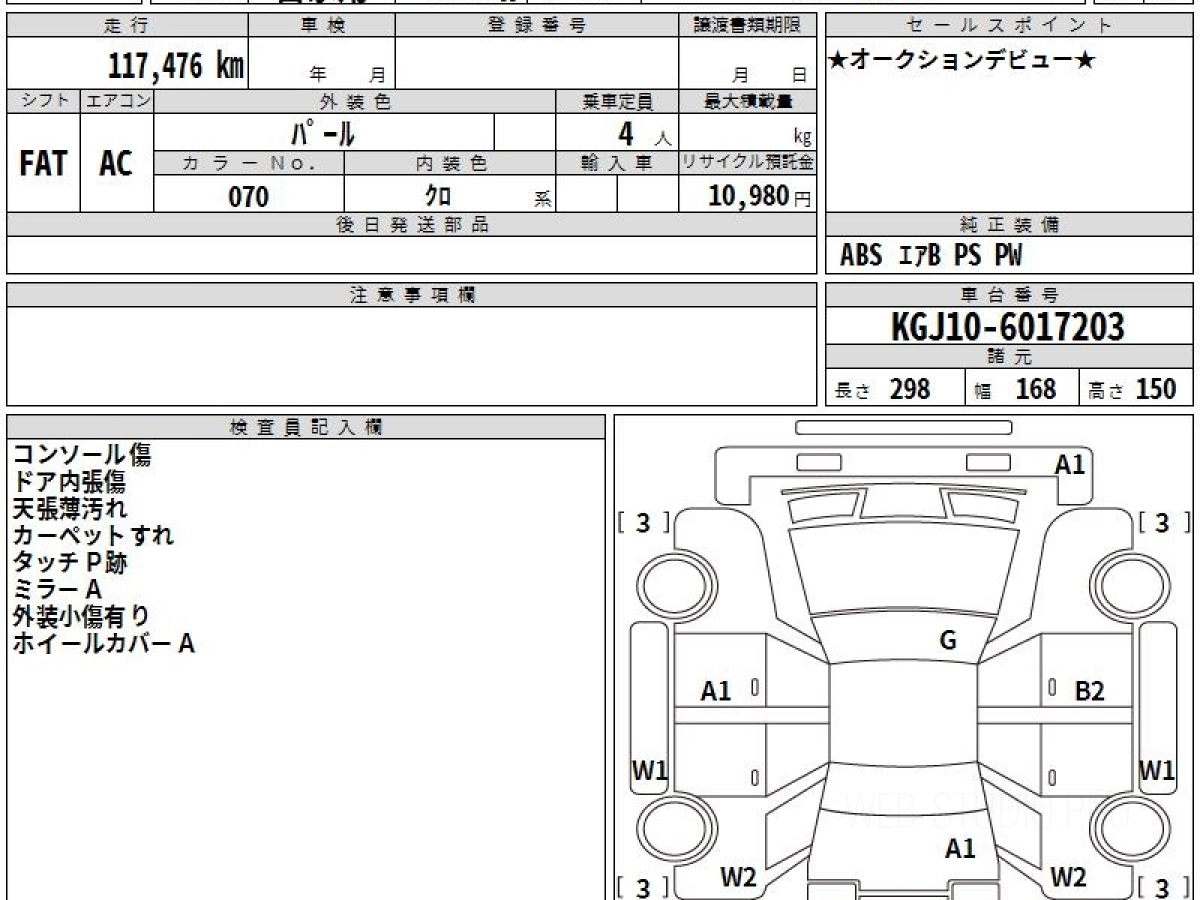This screenshot has width=1200, height=900.
Task: Click the コンソール傷 inspector note
Action: (x=82, y=455)
